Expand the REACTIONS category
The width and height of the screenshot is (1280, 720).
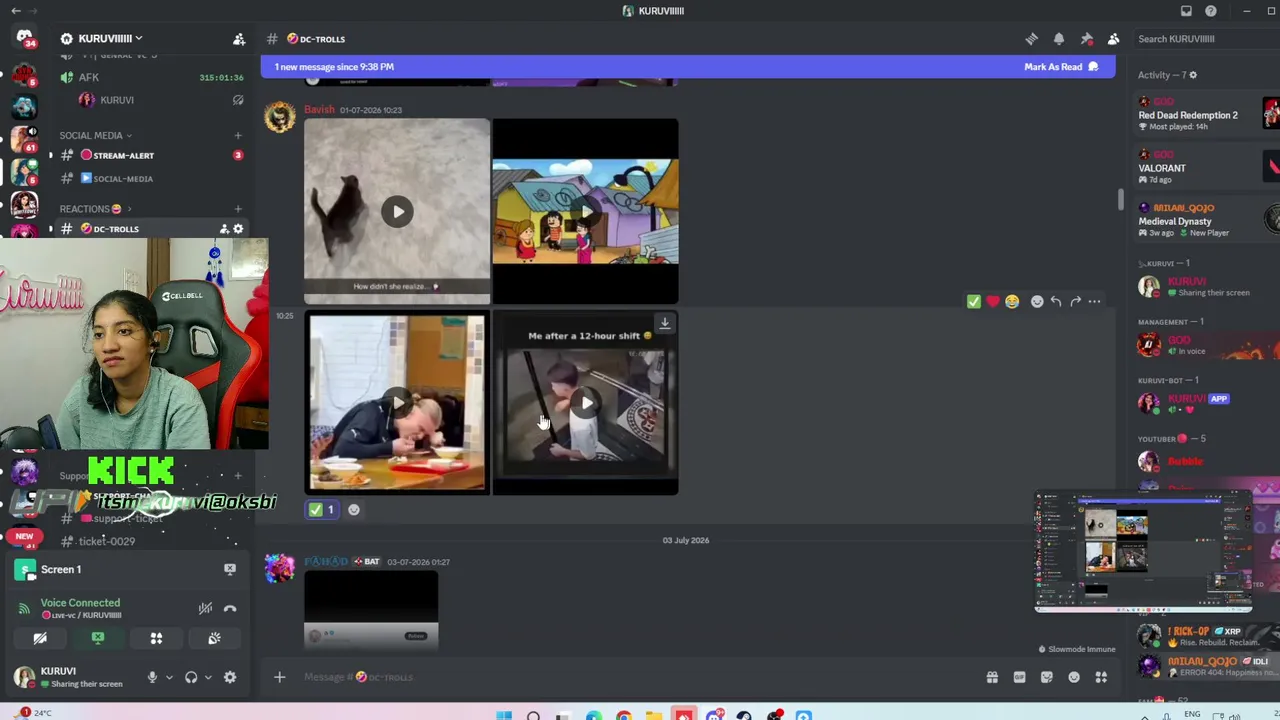95,209
